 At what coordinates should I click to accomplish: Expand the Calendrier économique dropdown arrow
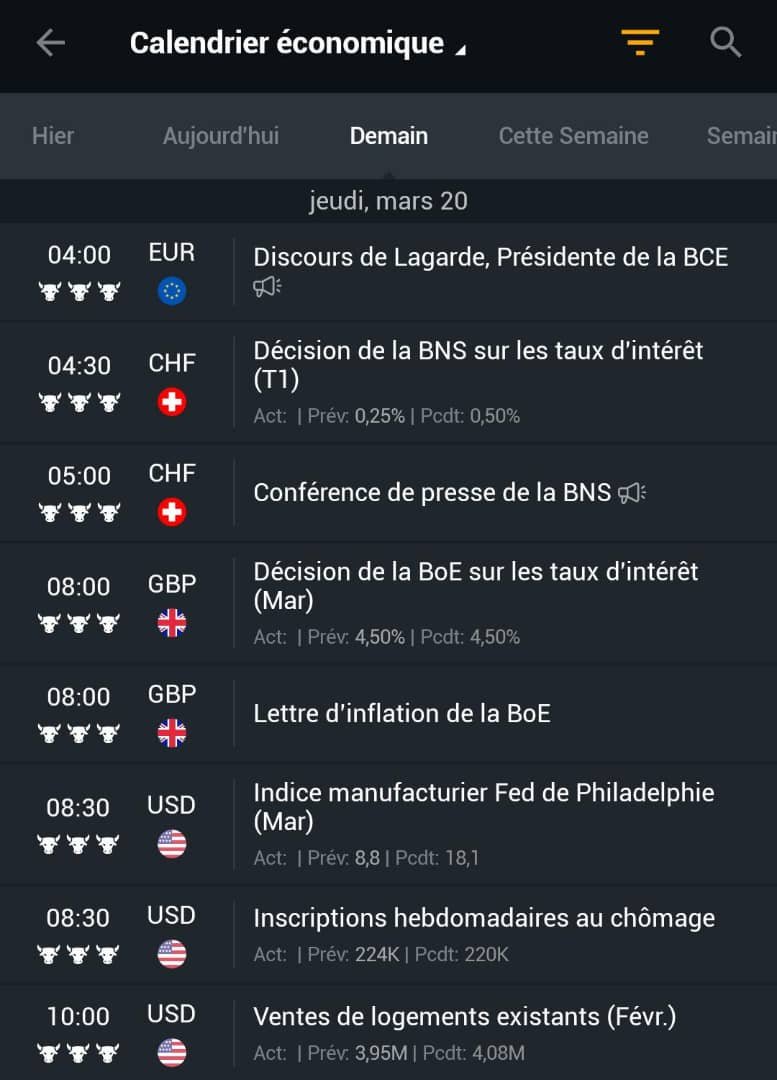click(462, 50)
